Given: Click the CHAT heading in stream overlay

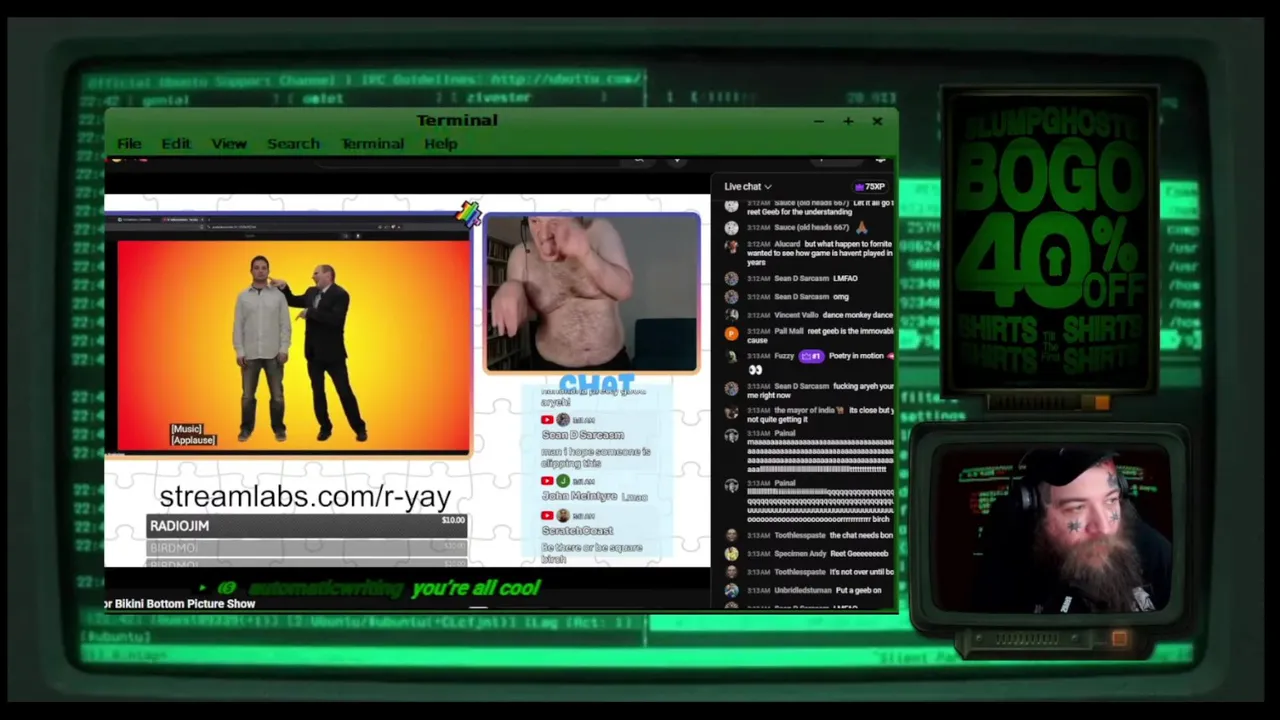Looking at the screenshot, I should click(597, 384).
